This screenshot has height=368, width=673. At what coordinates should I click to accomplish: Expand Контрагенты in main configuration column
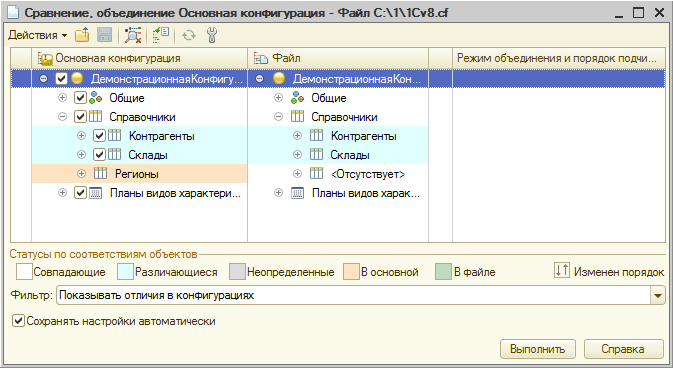tap(81, 136)
